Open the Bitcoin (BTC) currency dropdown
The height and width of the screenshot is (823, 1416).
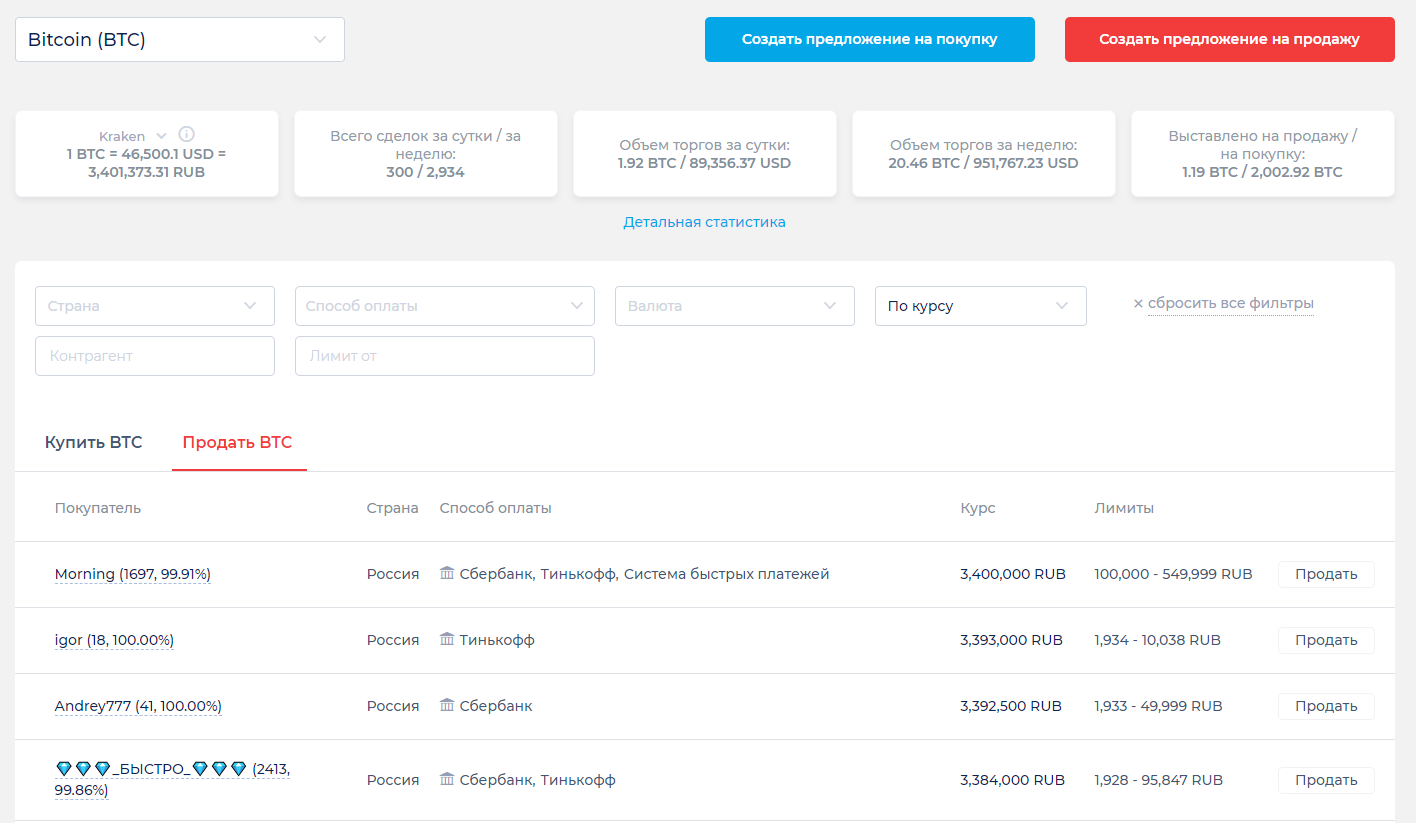point(180,40)
